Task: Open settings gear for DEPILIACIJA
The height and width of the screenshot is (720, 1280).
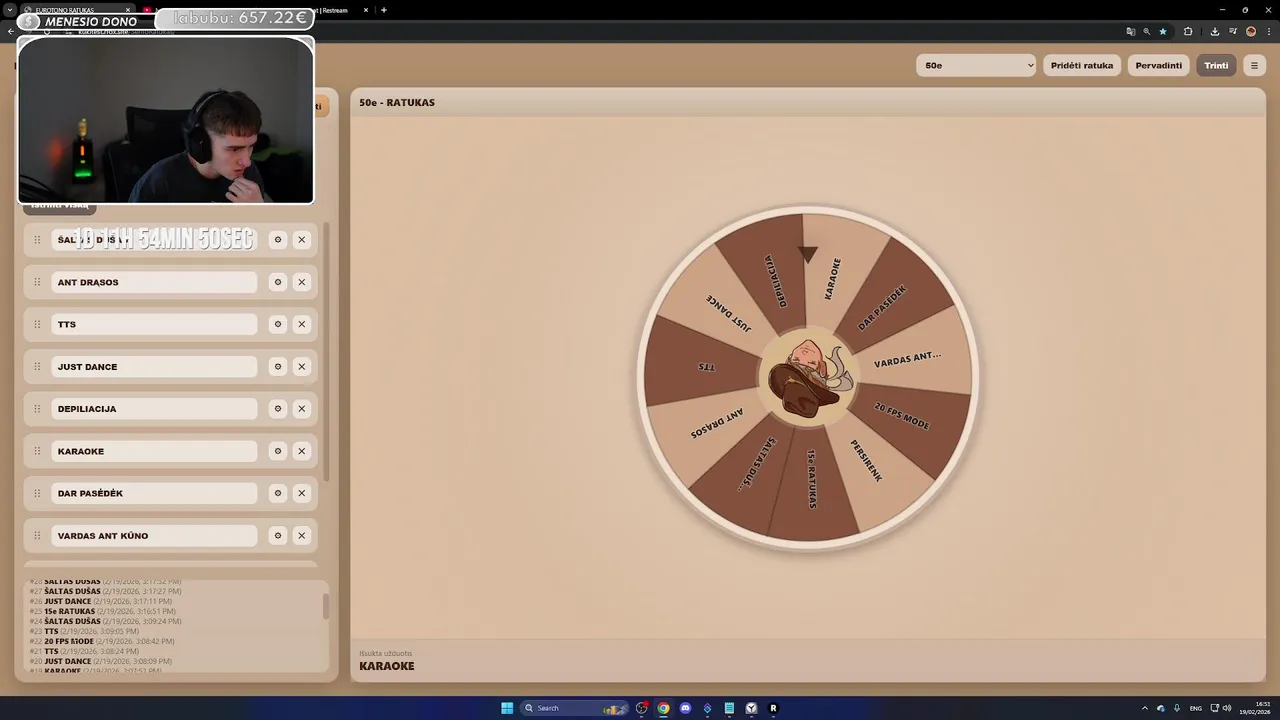Action: tap(278, 409)
